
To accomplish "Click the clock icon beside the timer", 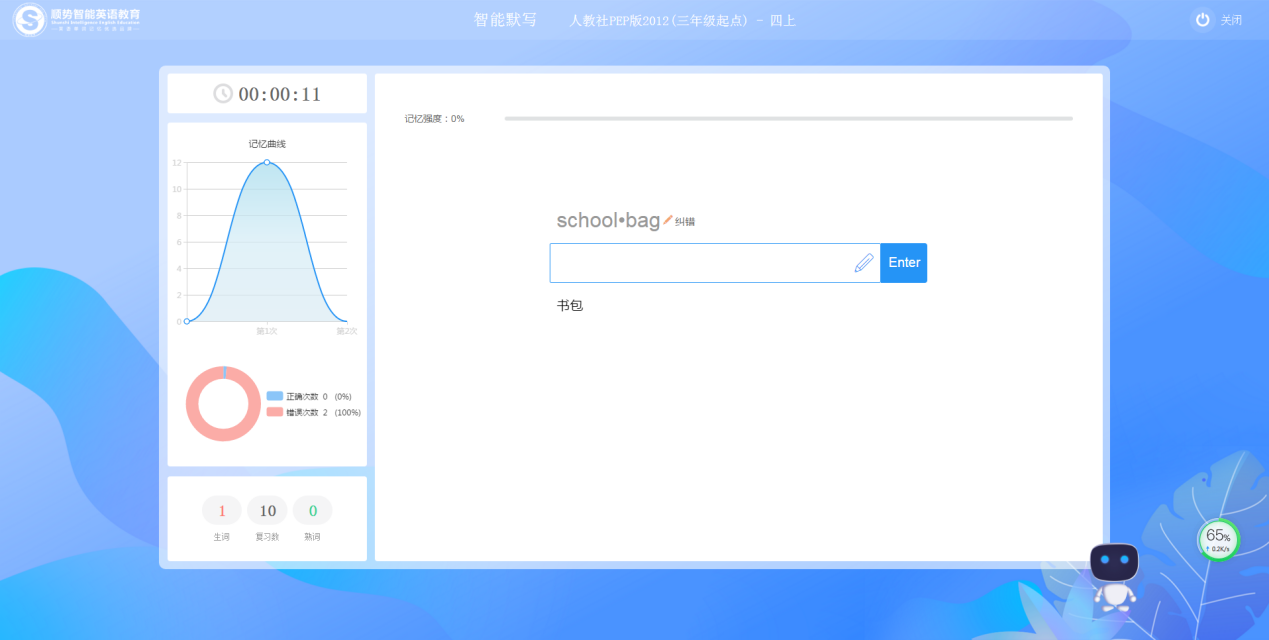I will tap(223, 94).
